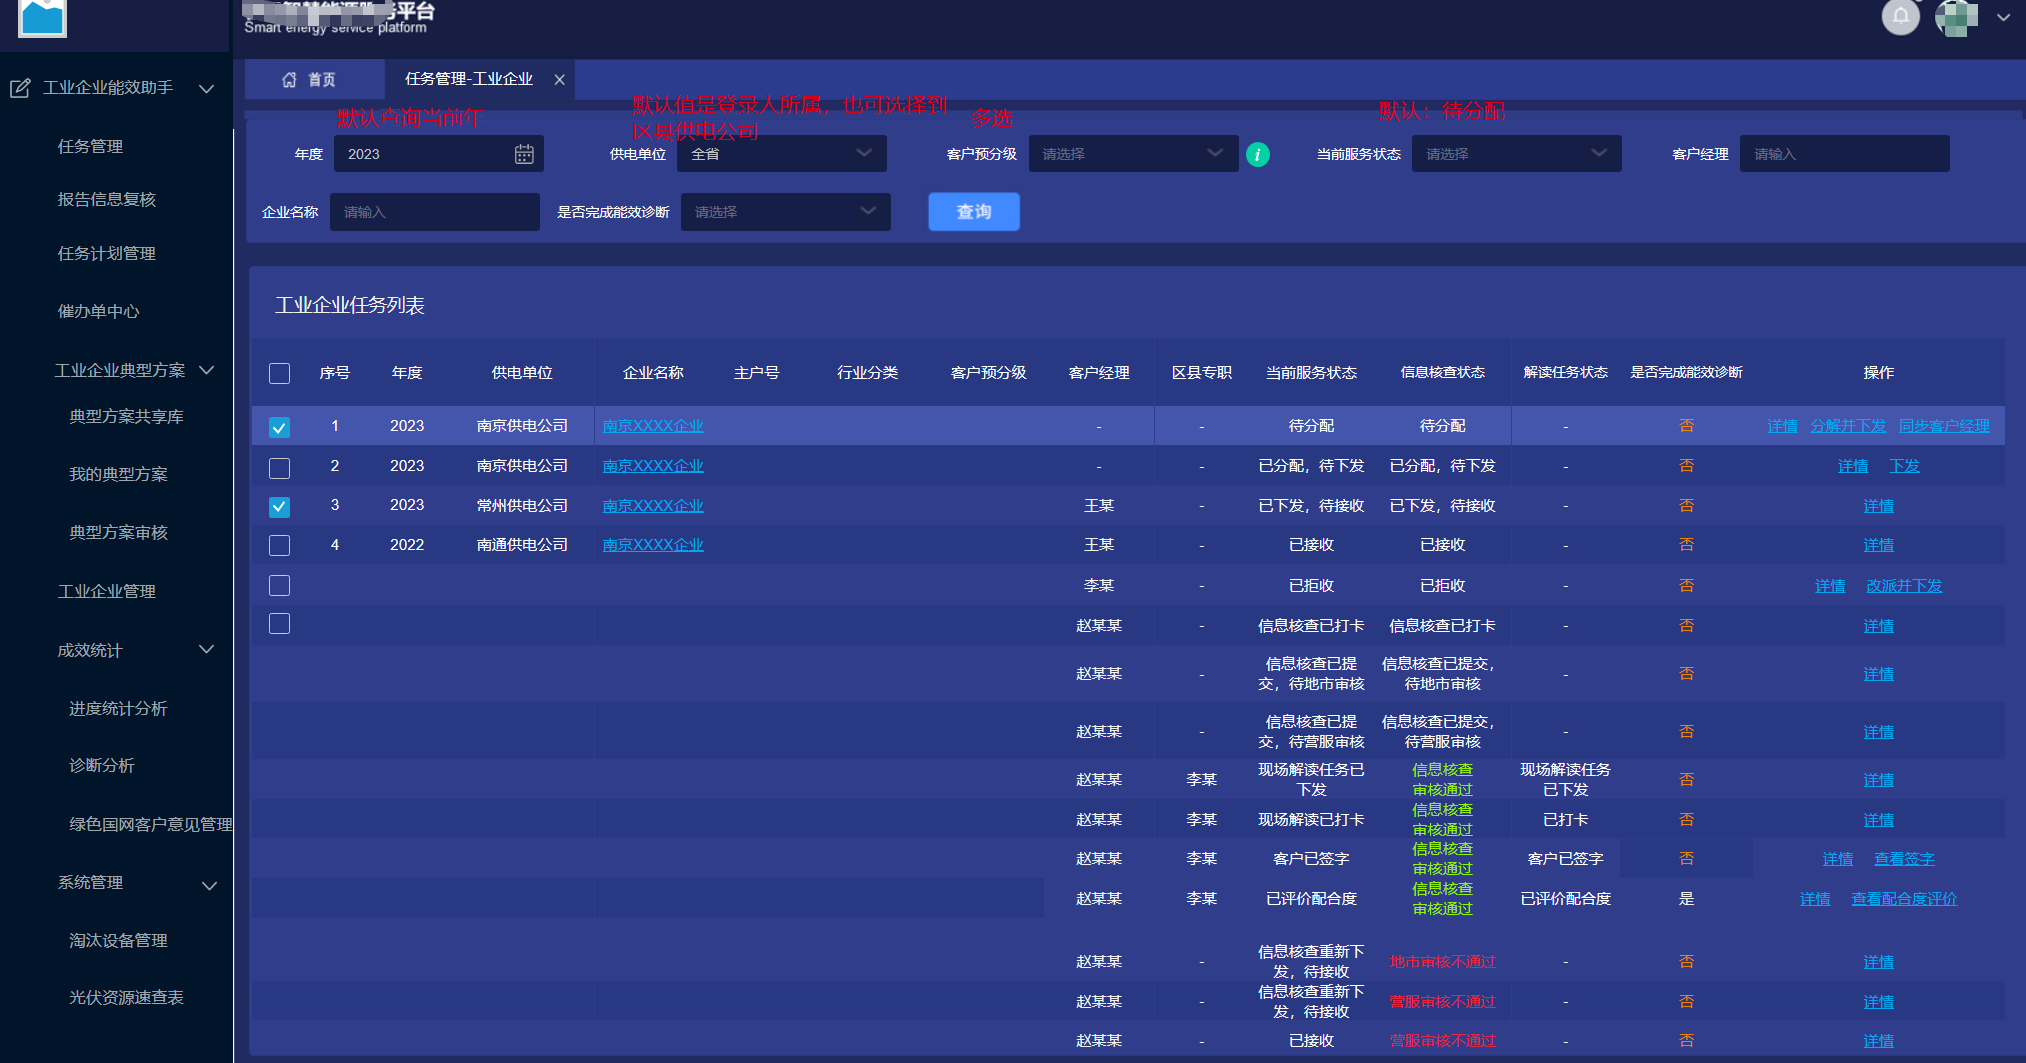Open the 南京XXXX企业 link in row 4
The height and width of the screenshot is (1063, 2026).
coord(653,545)
